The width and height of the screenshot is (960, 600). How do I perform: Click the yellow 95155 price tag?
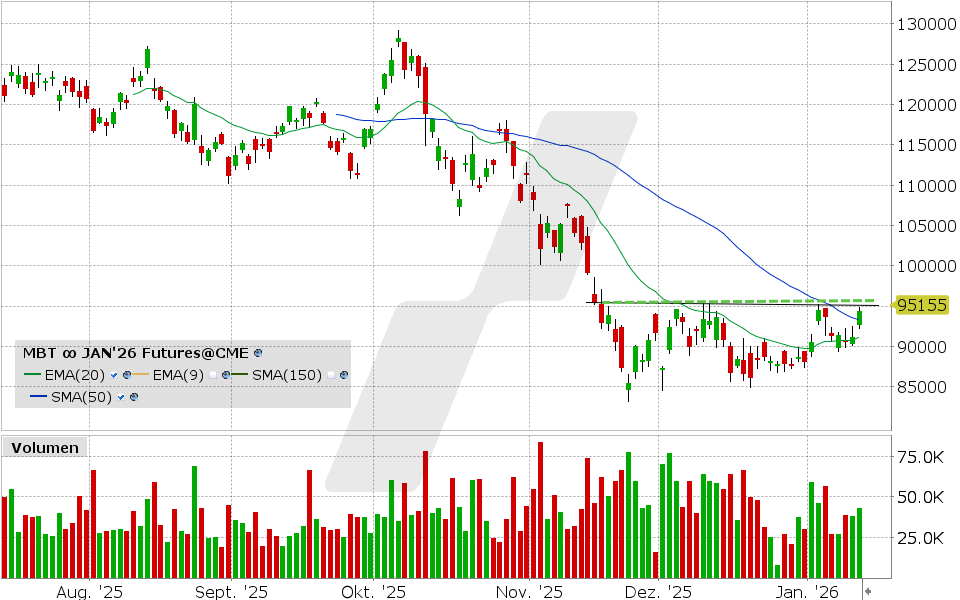[x=921, y=306]
